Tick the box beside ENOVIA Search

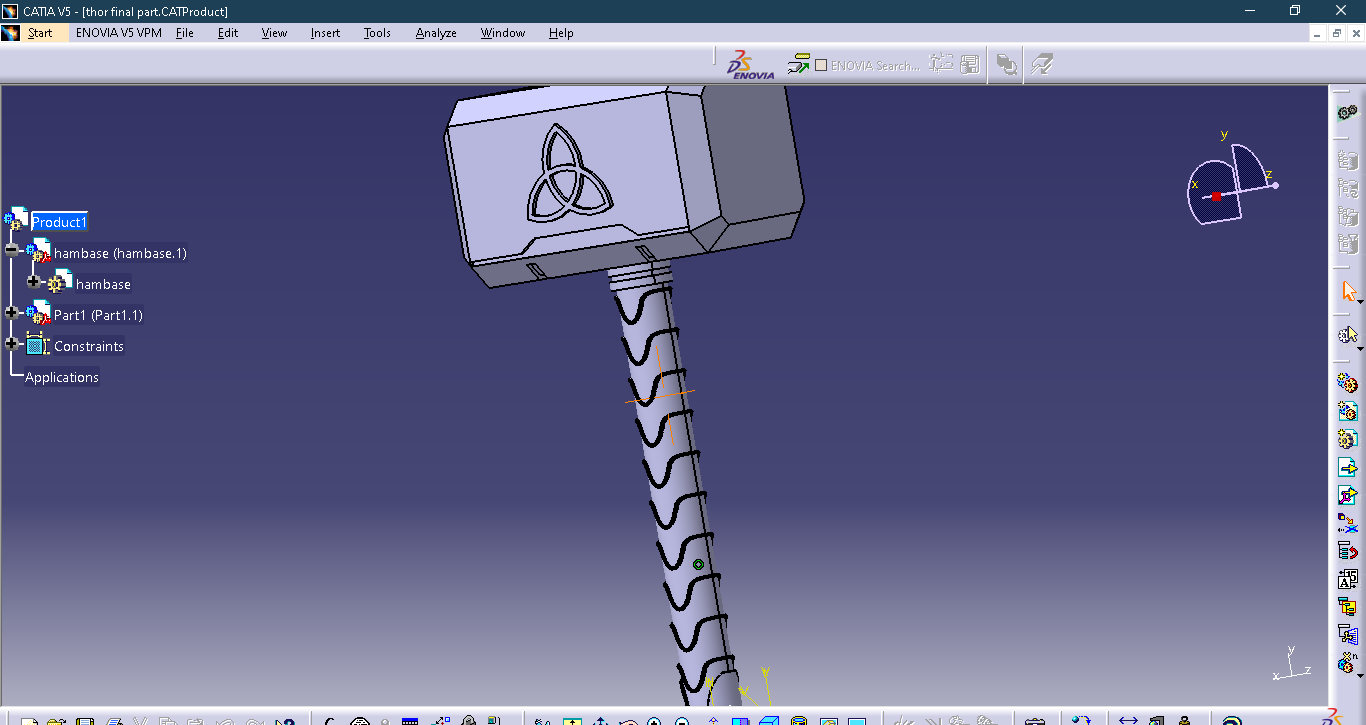click(821, 65)
